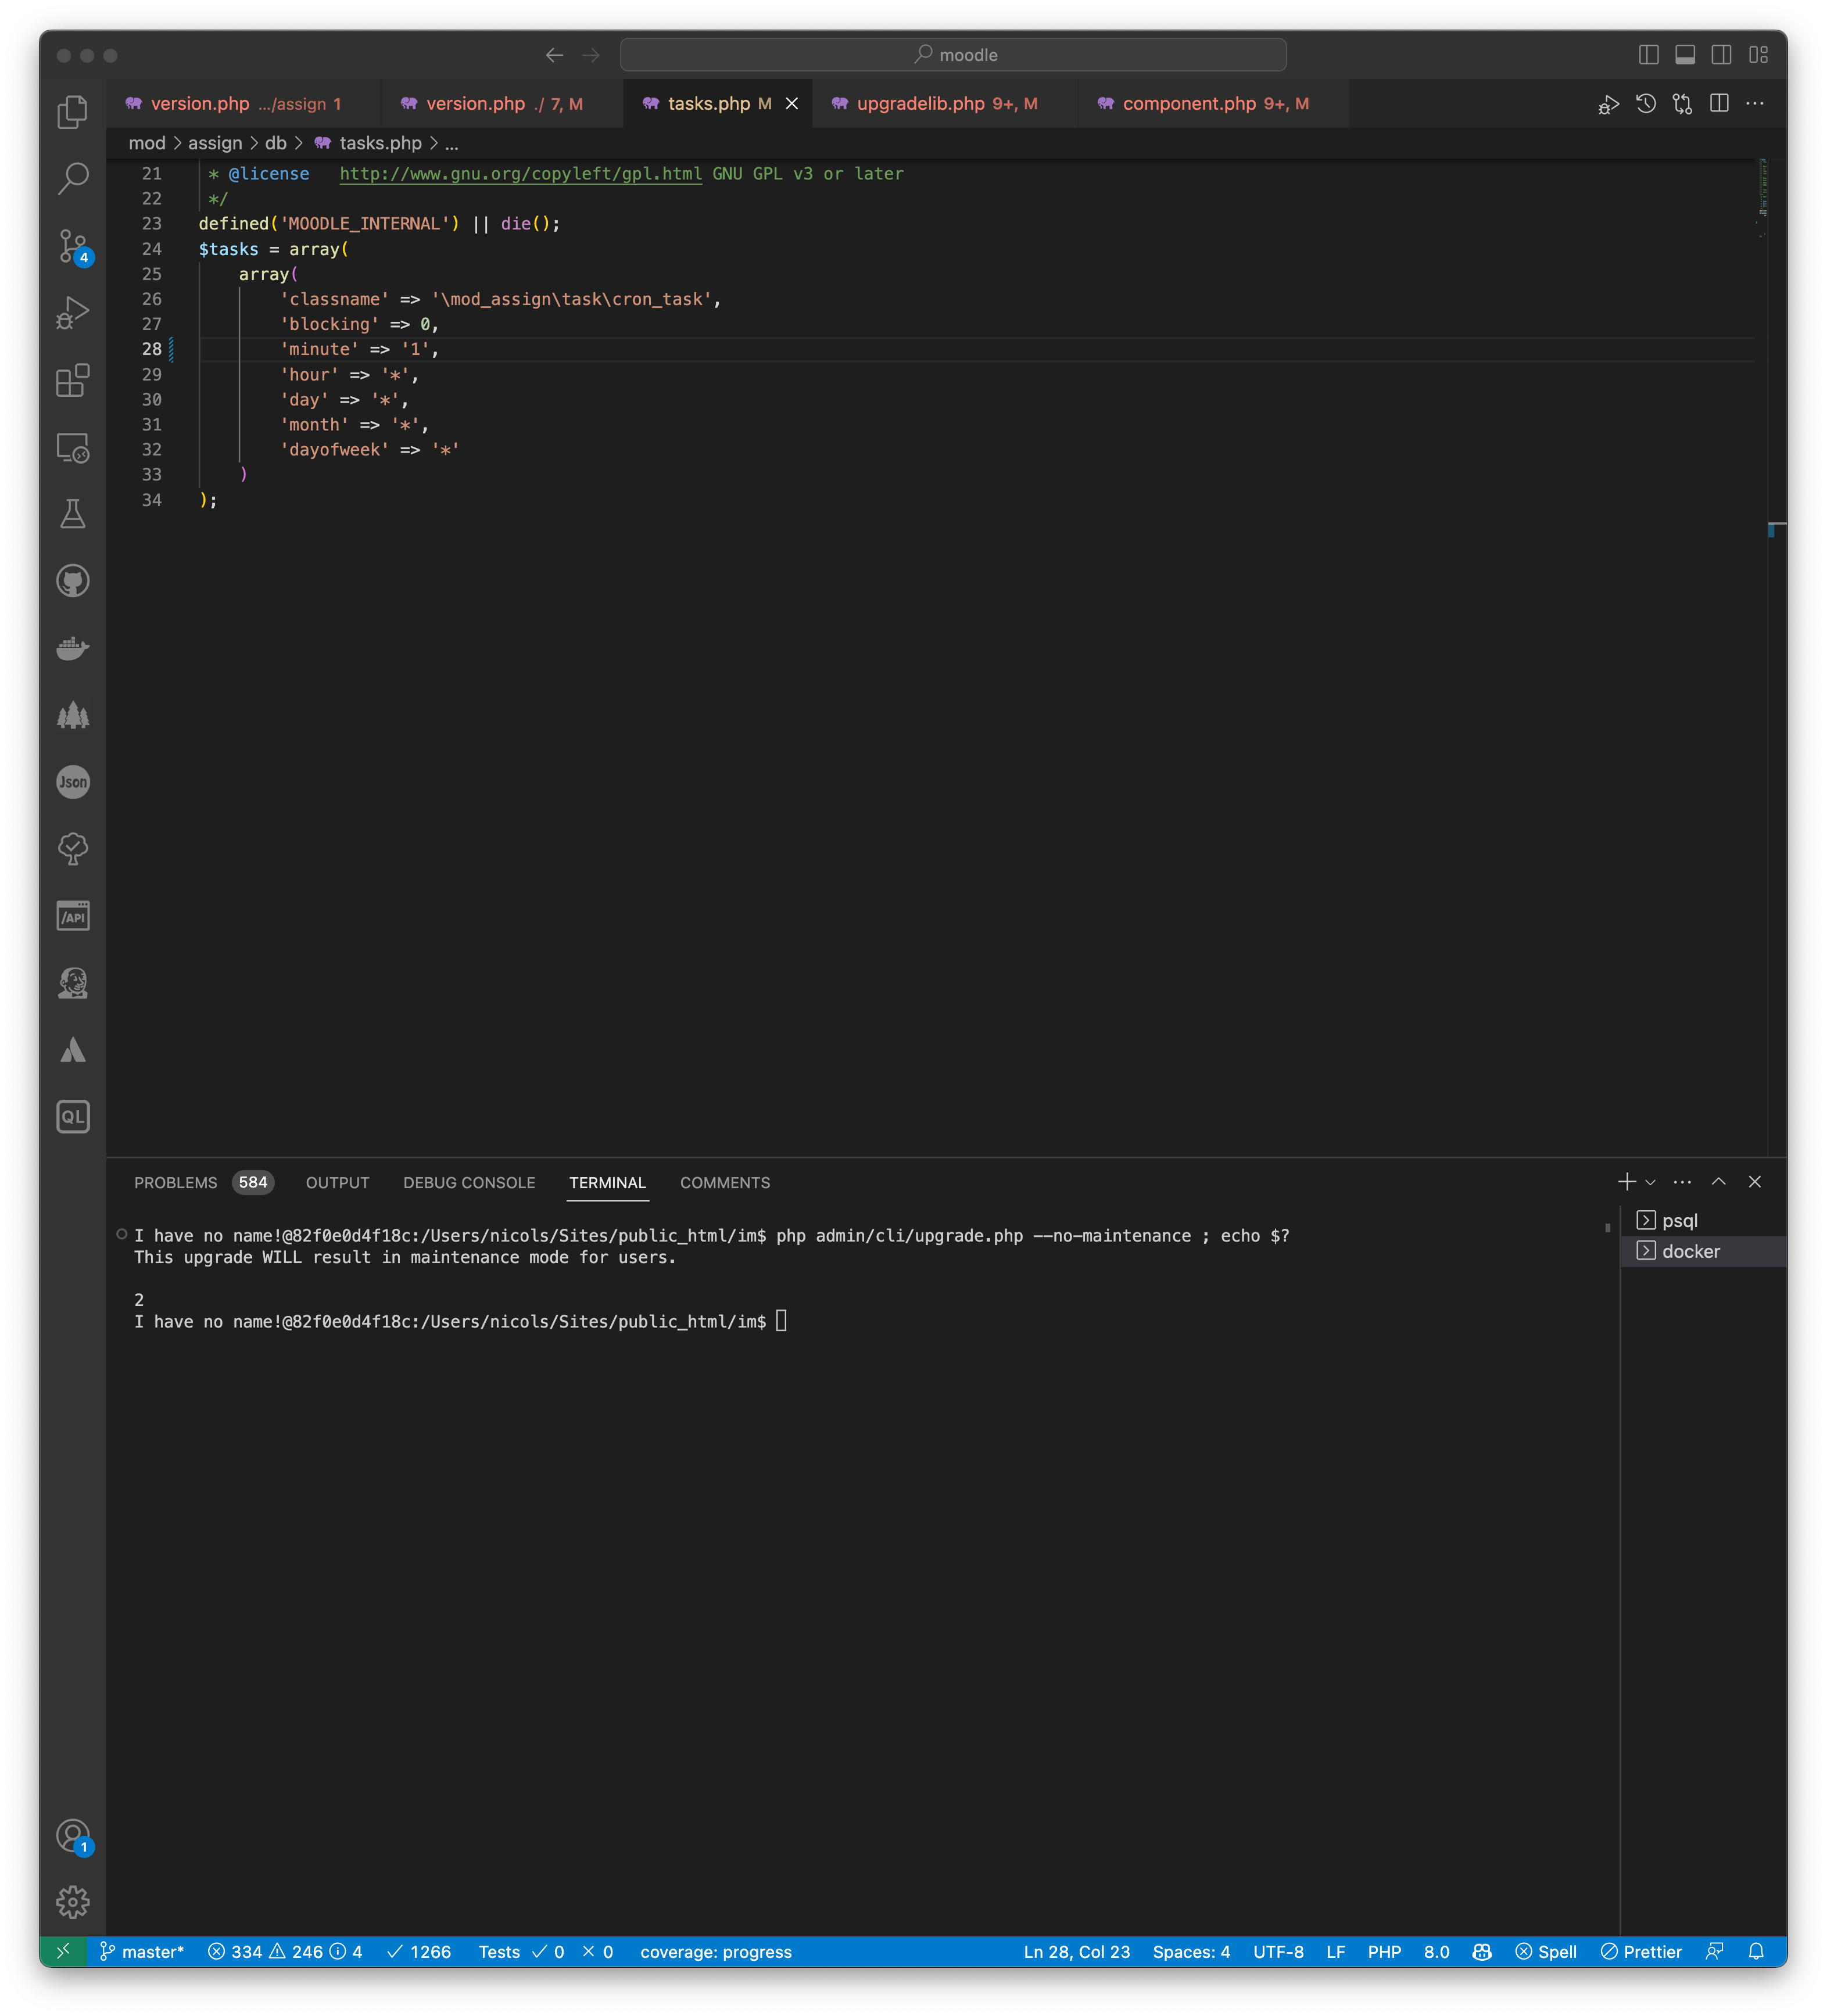Screen dimensions: 1827x2016
Task: Open the trees icon view in activity bar
Action: [x=73, y=714]
